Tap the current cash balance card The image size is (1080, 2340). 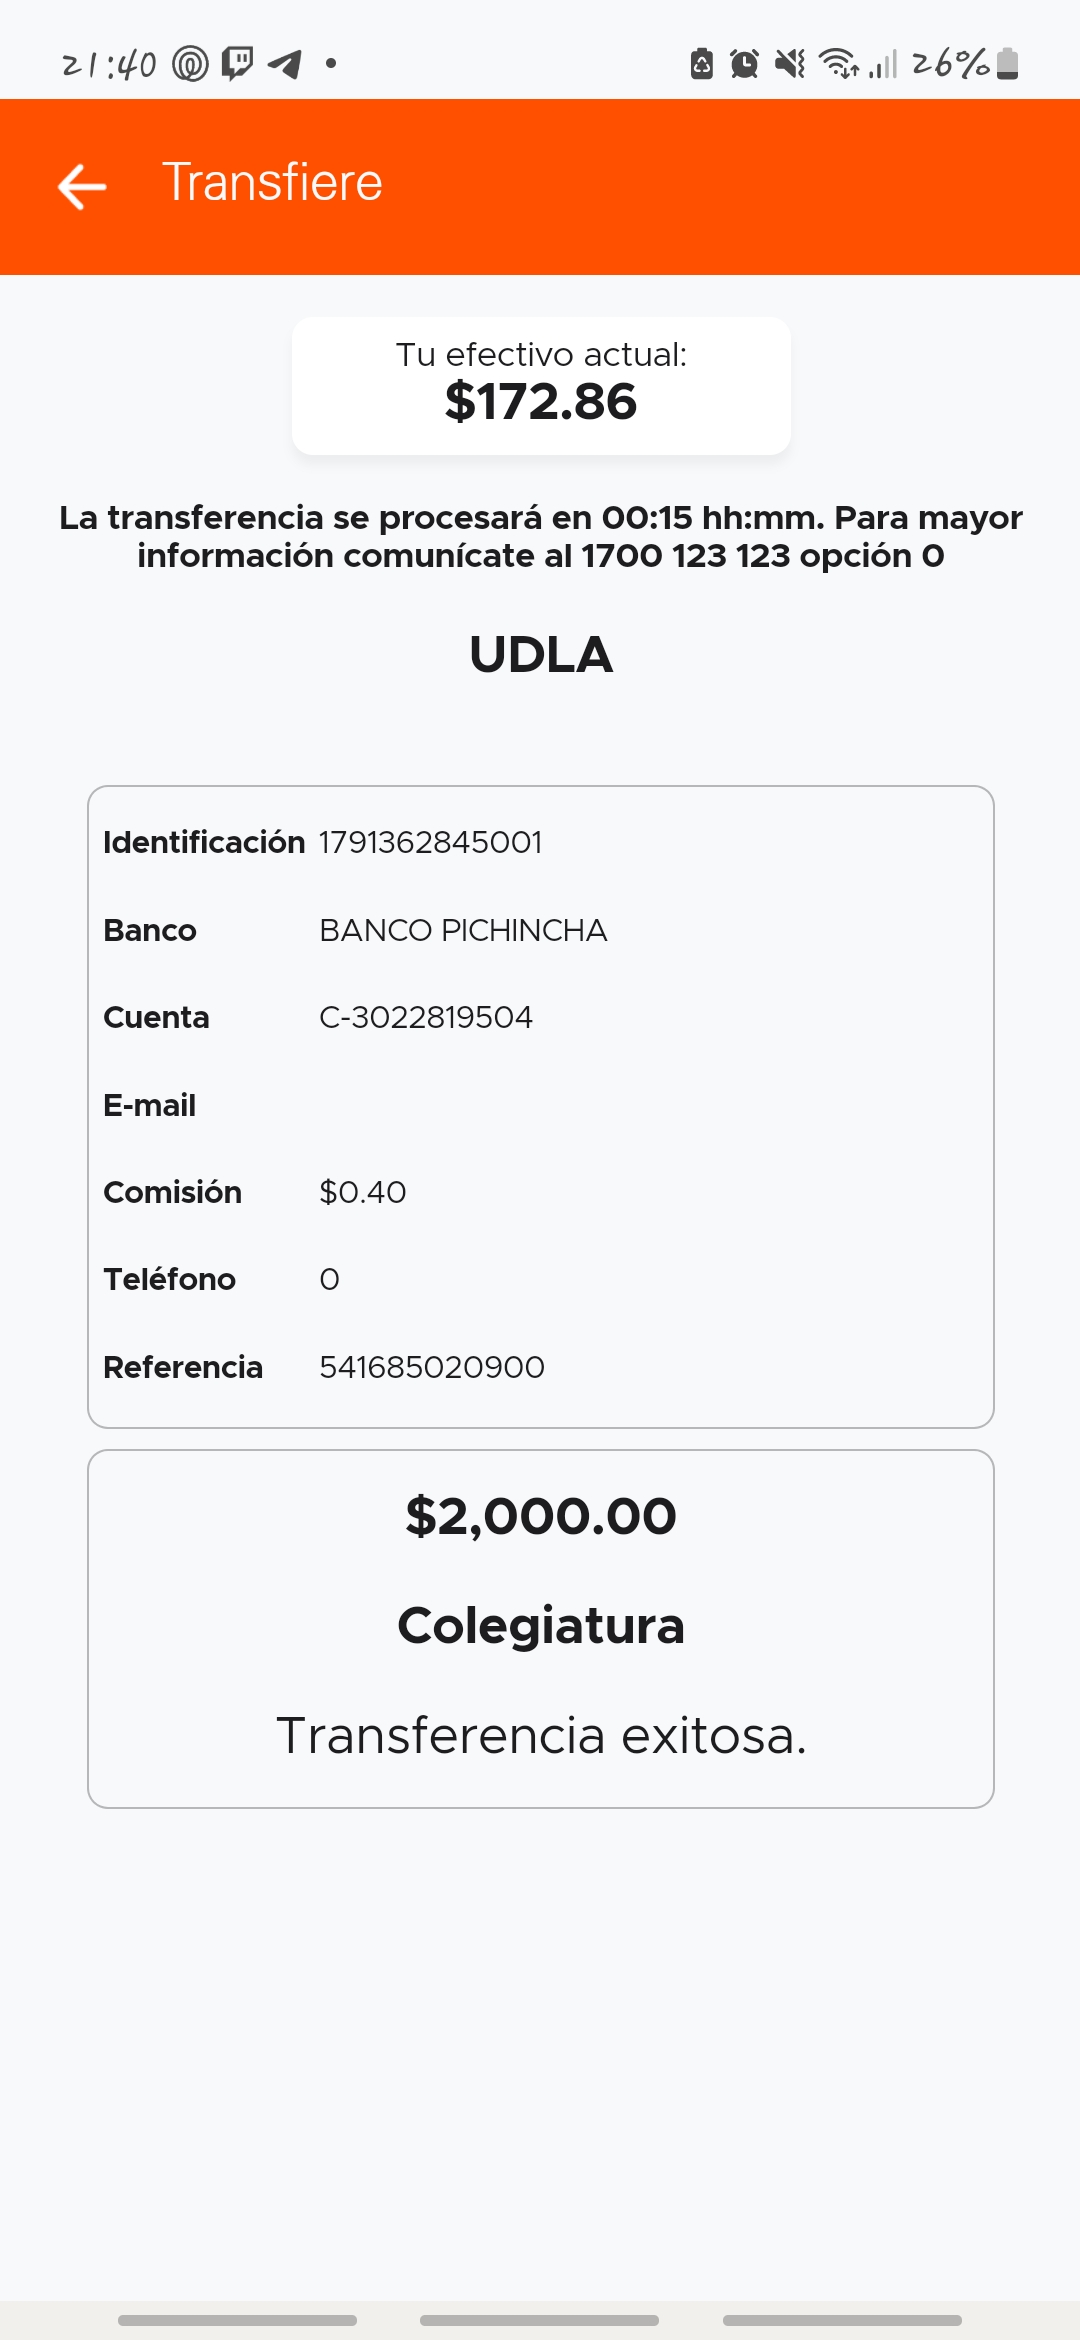tap(541, 385)
